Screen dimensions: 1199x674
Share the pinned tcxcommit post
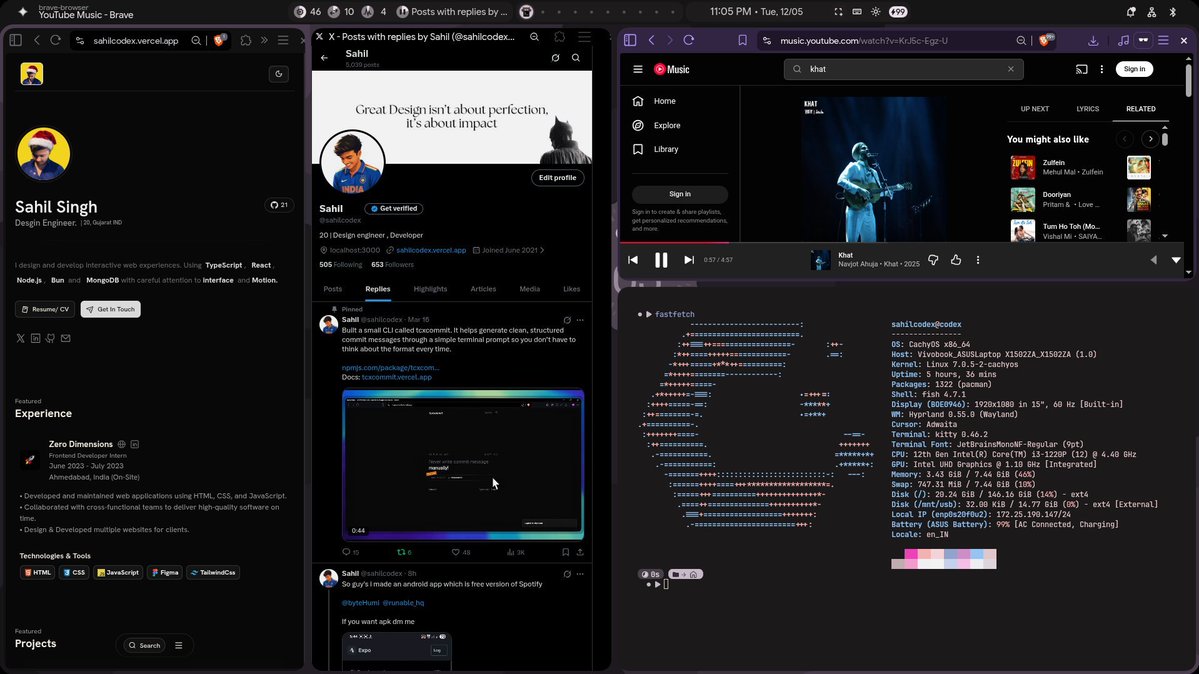click(580, 552)
